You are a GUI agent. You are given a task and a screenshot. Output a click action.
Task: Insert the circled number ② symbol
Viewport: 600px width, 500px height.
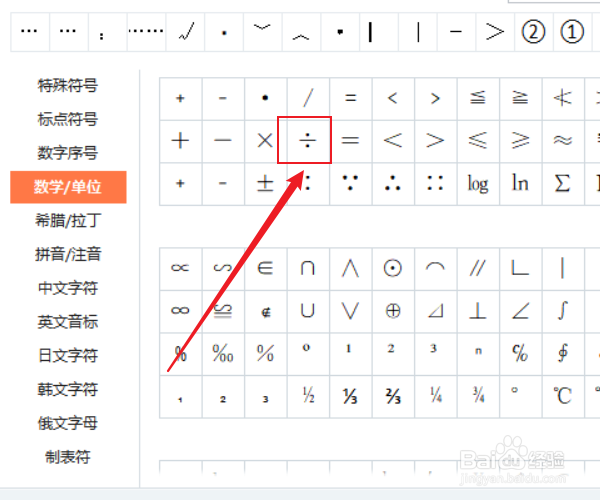point(533,32)
